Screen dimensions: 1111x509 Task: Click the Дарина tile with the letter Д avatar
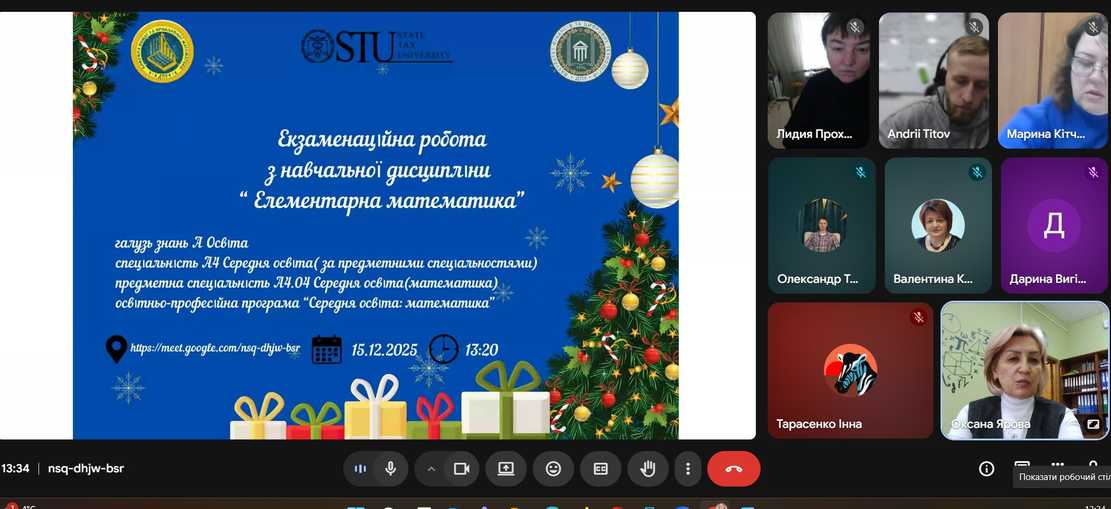(1053, 224)
